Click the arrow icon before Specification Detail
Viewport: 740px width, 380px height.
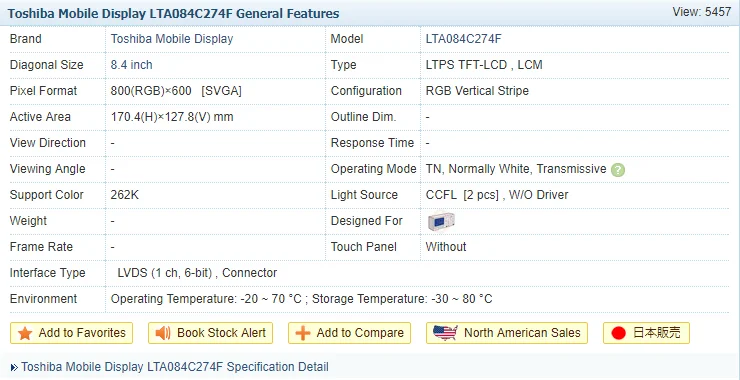tap(14, 367)
